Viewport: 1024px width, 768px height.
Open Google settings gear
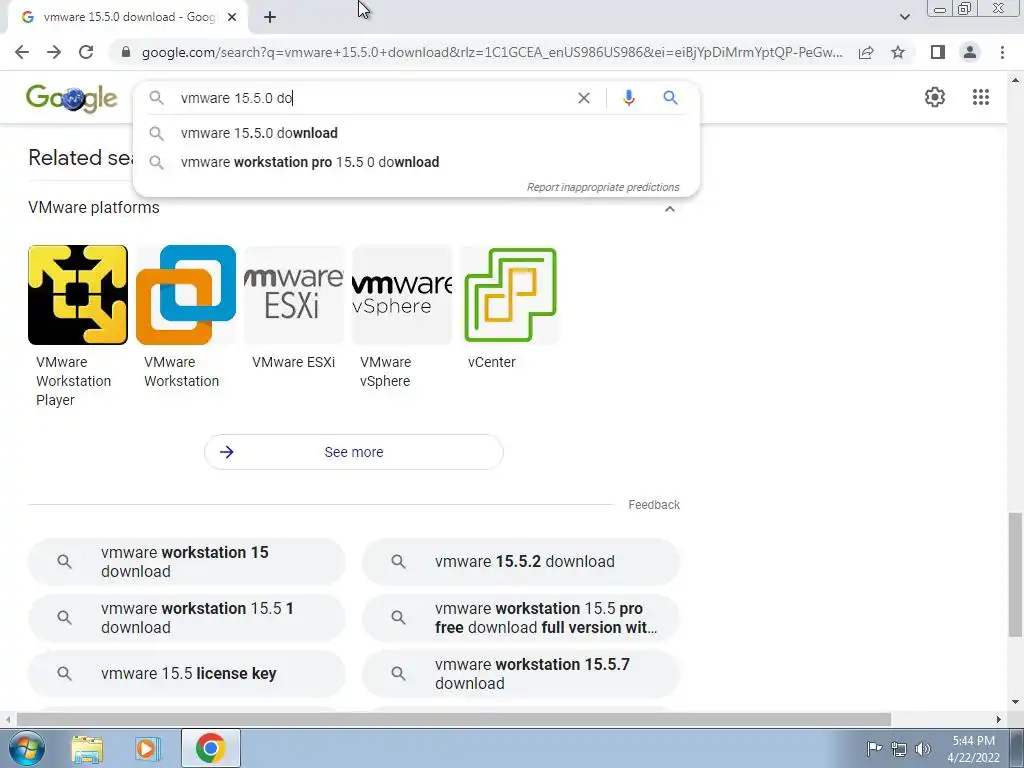coord(935,97)
